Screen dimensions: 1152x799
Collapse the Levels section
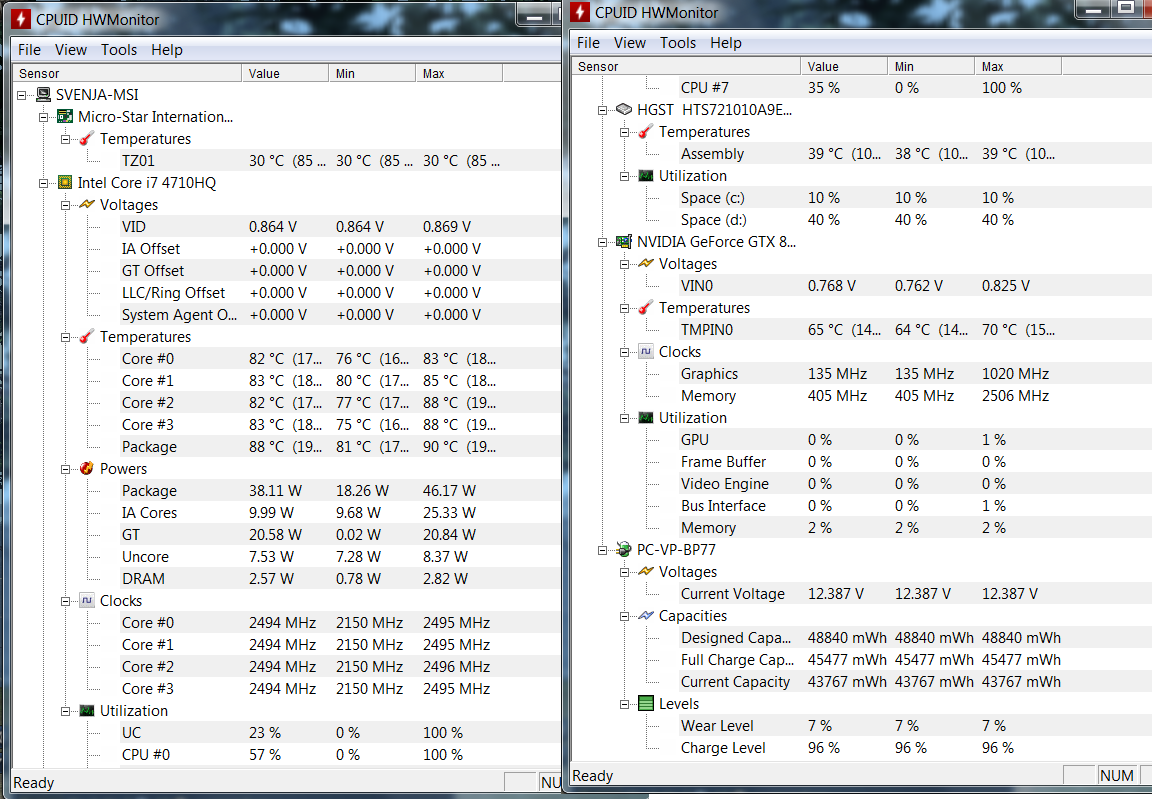[x=624, y=704]
